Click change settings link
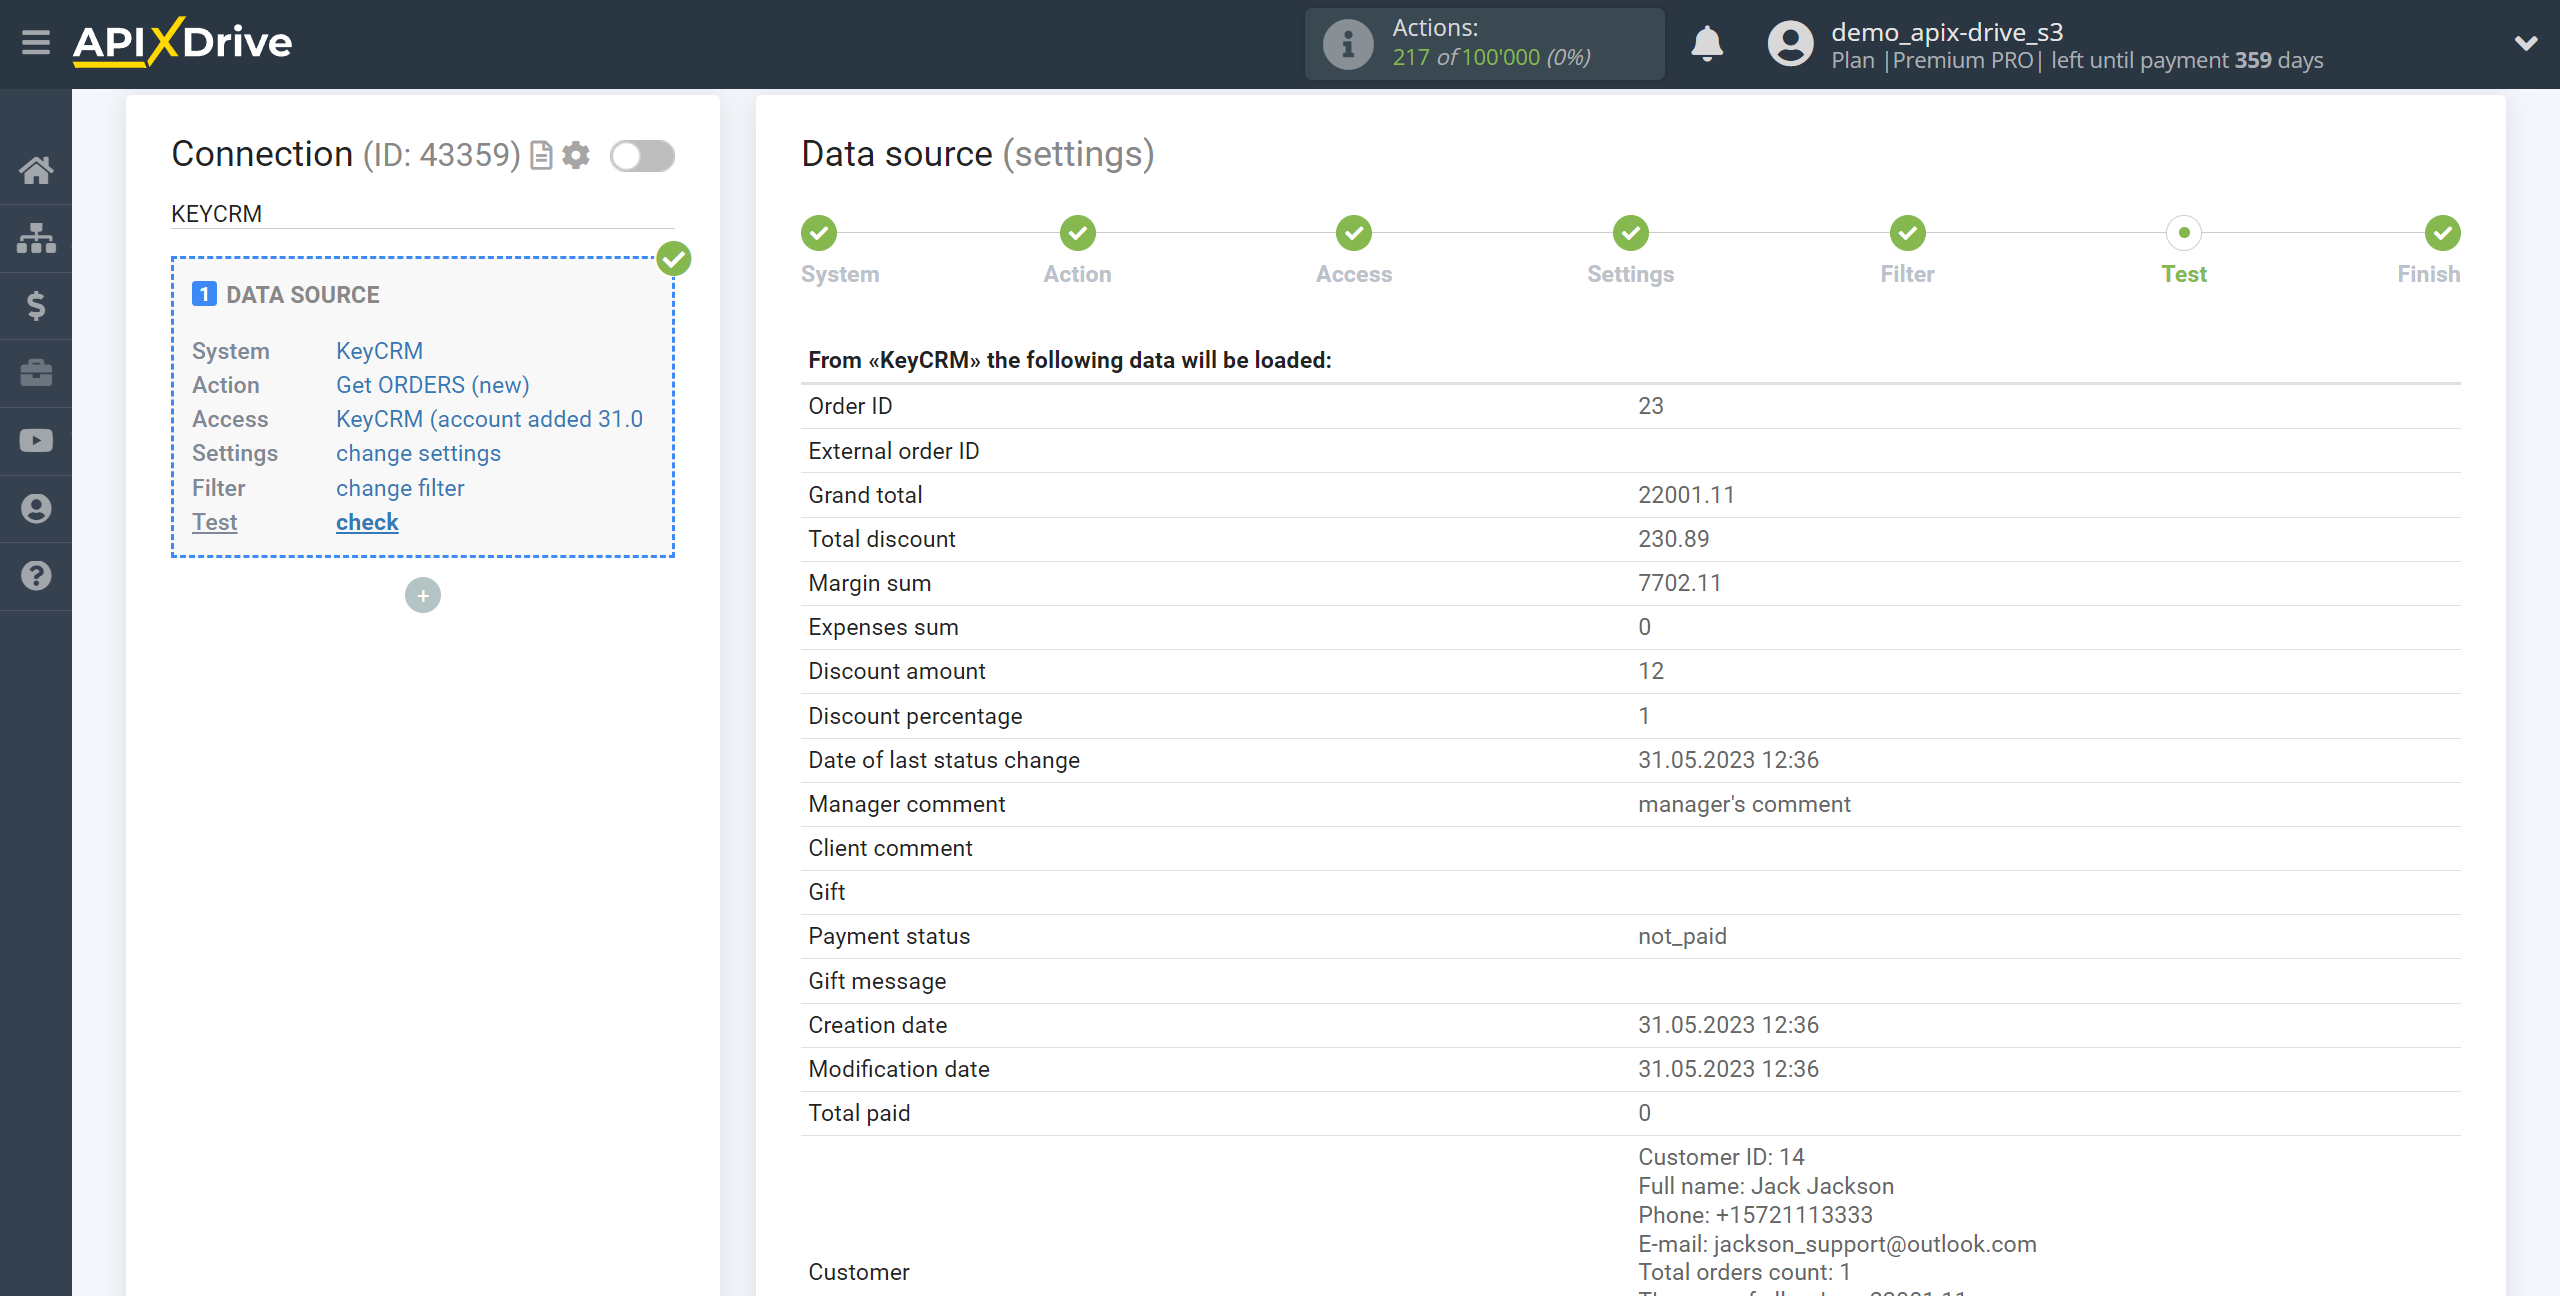The image size is (2560, 1296). tap(418, 453)
